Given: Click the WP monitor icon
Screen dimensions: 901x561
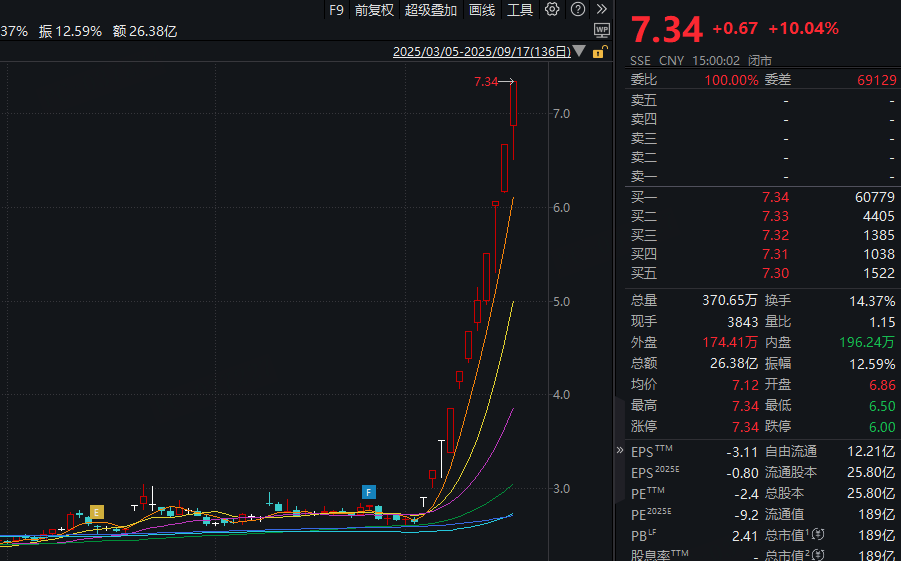Looking at the screenshot, I should (x=601, y=31).
